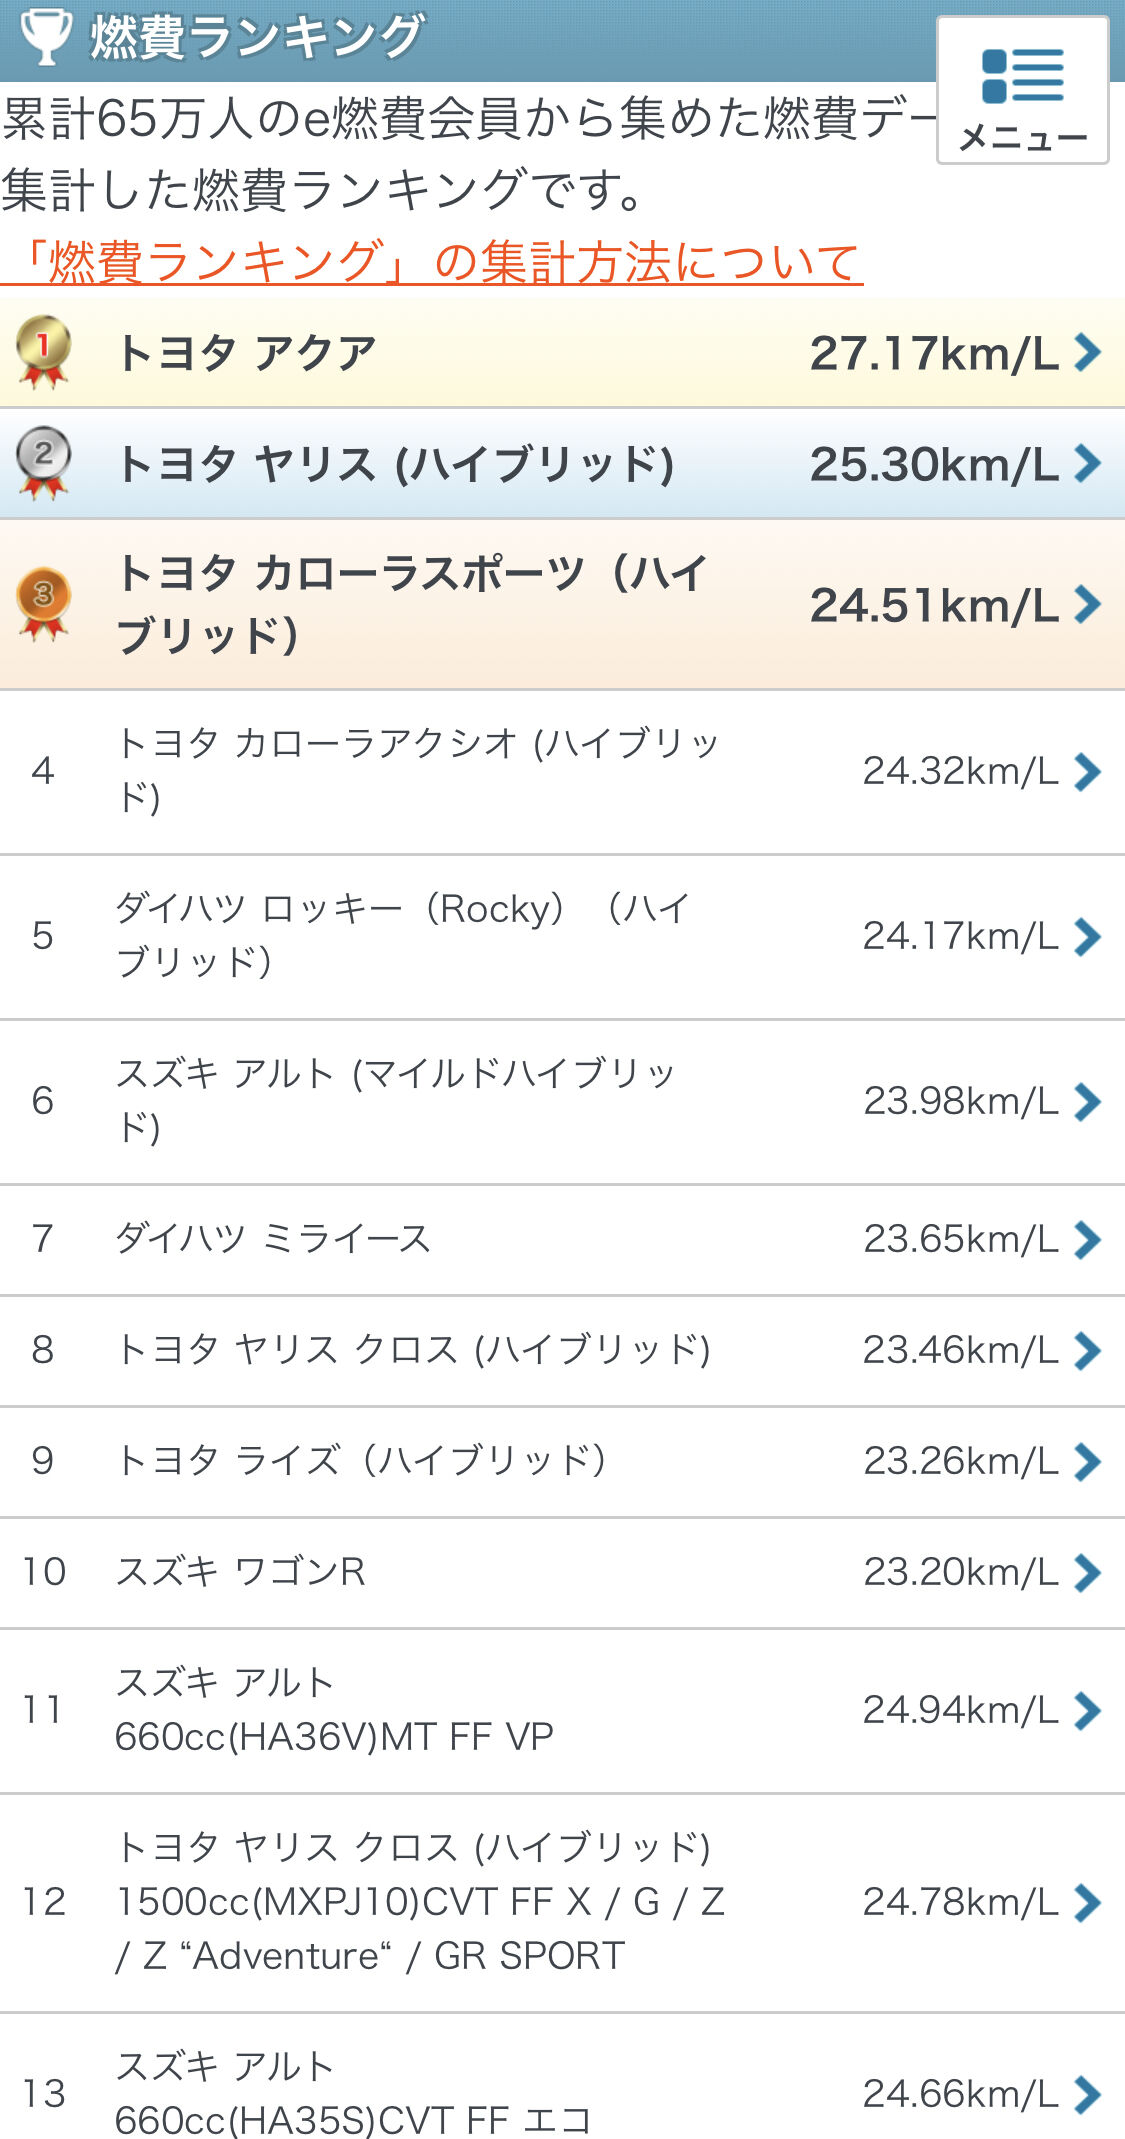Click the silver second-place medal icon

coord(43,463)
